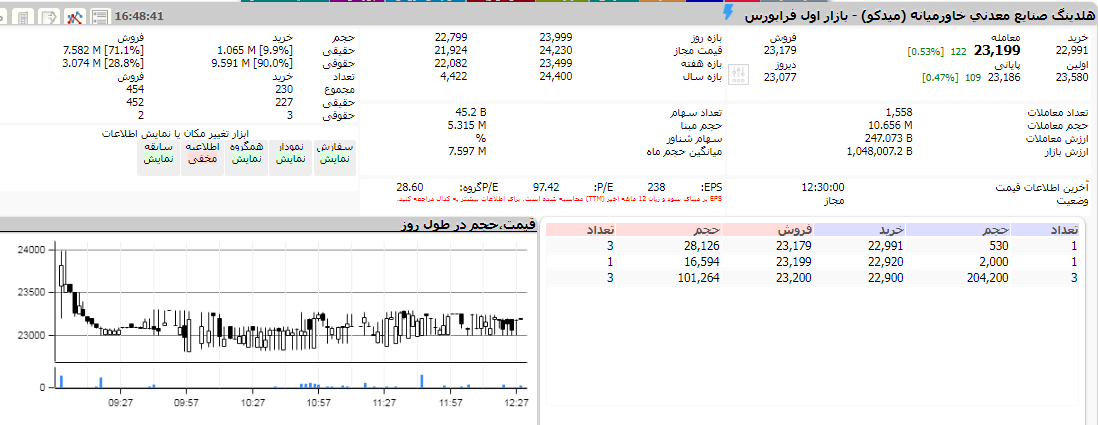This screenshot has height=425, width=1098.
Task: Click the export page arrow icon
Action: pyautogui.click(x=49, y=15)
